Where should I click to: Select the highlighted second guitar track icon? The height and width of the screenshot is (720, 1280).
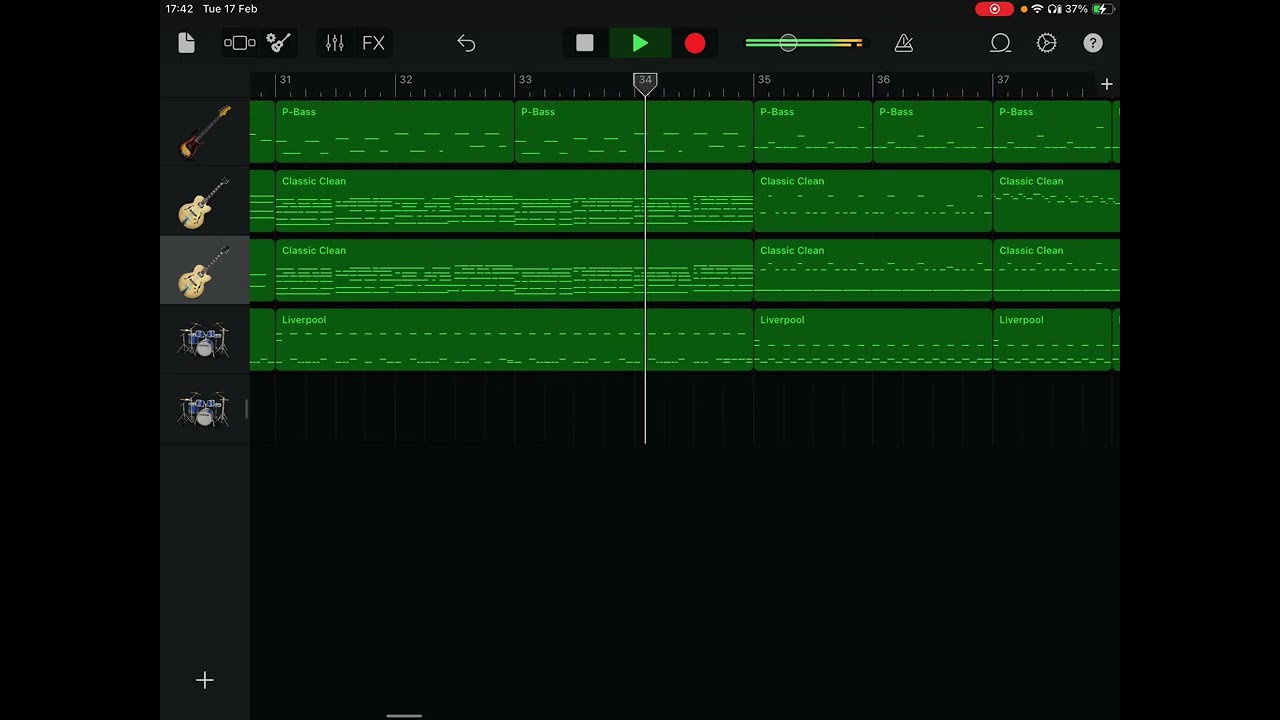point(204,270)
